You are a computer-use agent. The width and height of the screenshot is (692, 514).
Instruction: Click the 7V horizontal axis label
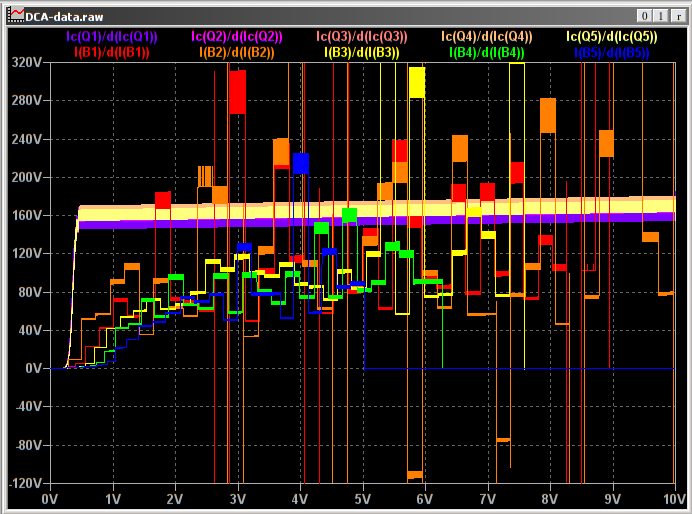coord(488,499)
